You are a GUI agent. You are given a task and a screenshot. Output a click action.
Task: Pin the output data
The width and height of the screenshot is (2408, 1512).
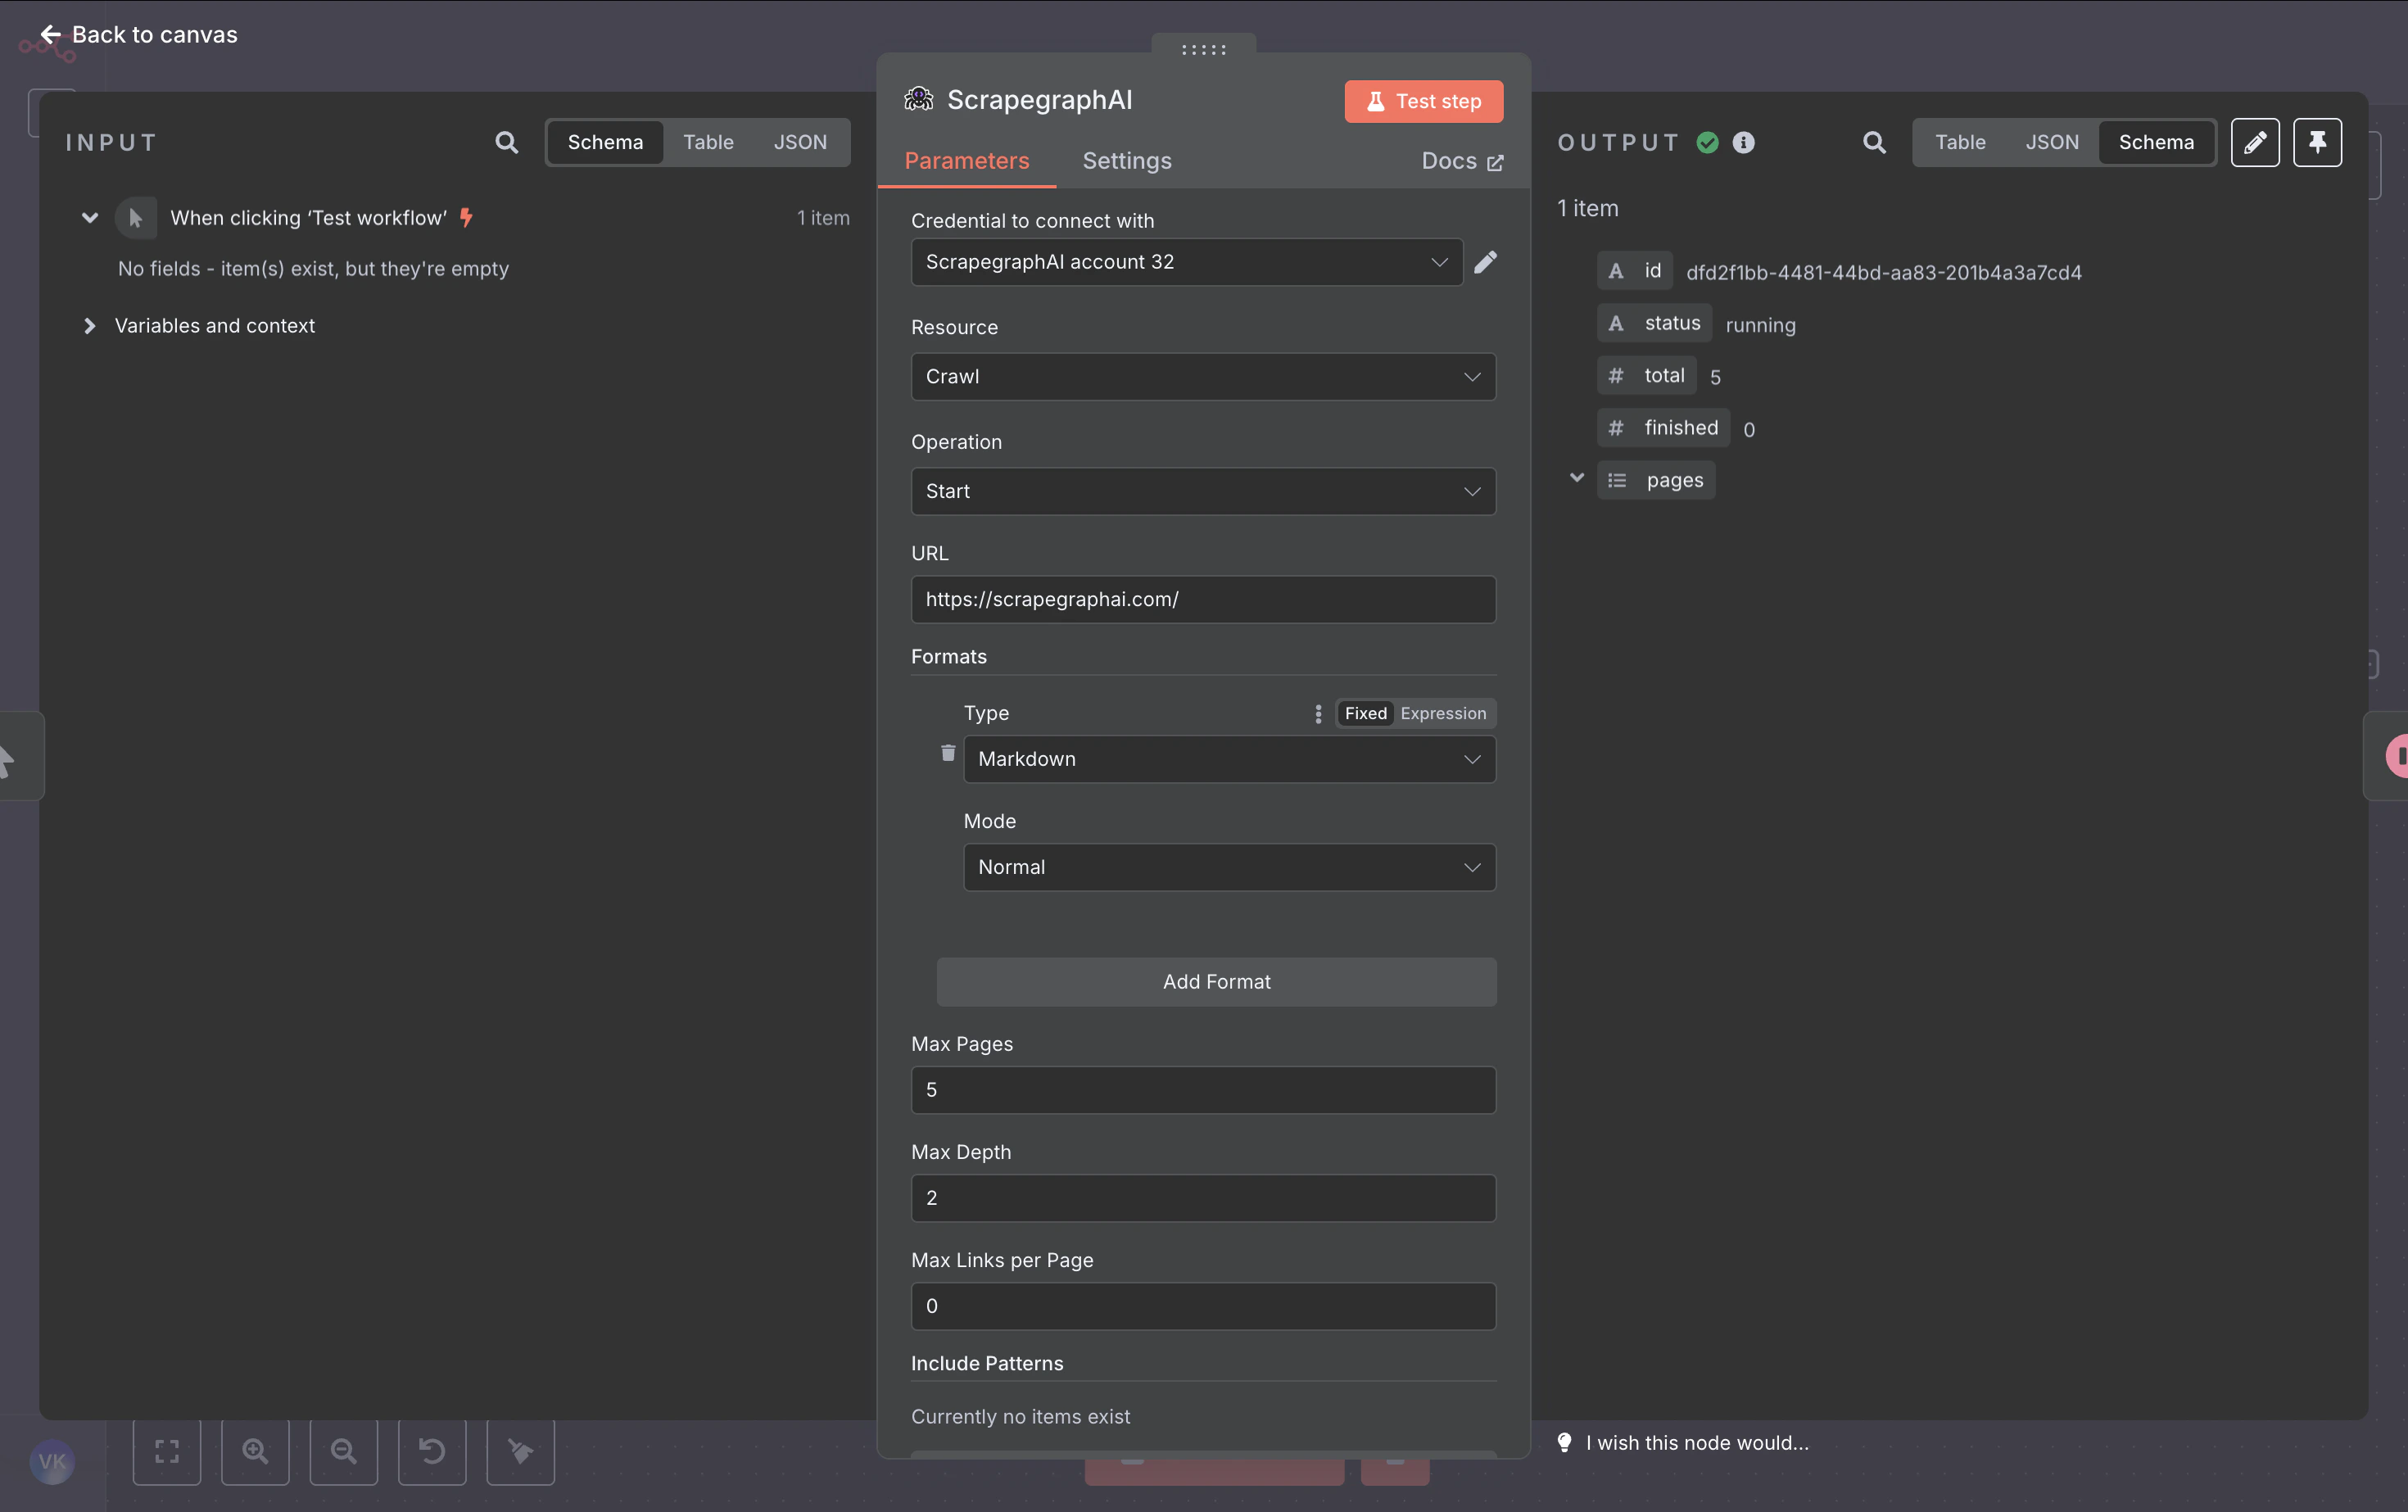2317,142
